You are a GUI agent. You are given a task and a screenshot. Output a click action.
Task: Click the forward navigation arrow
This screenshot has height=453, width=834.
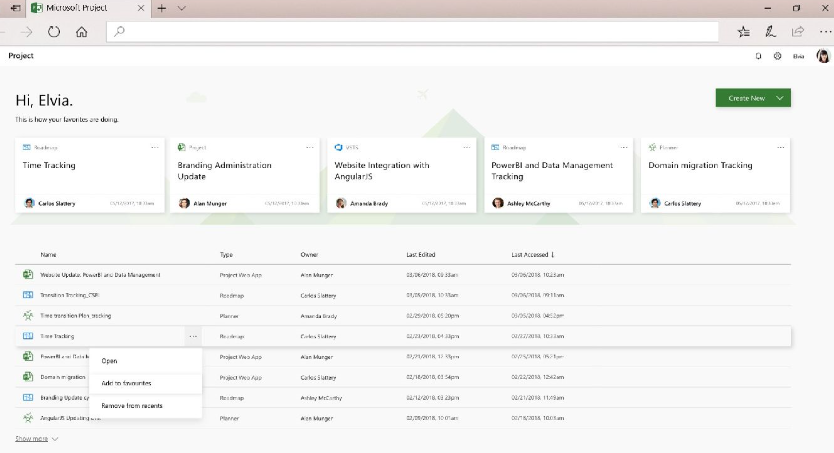coord(26,32)
